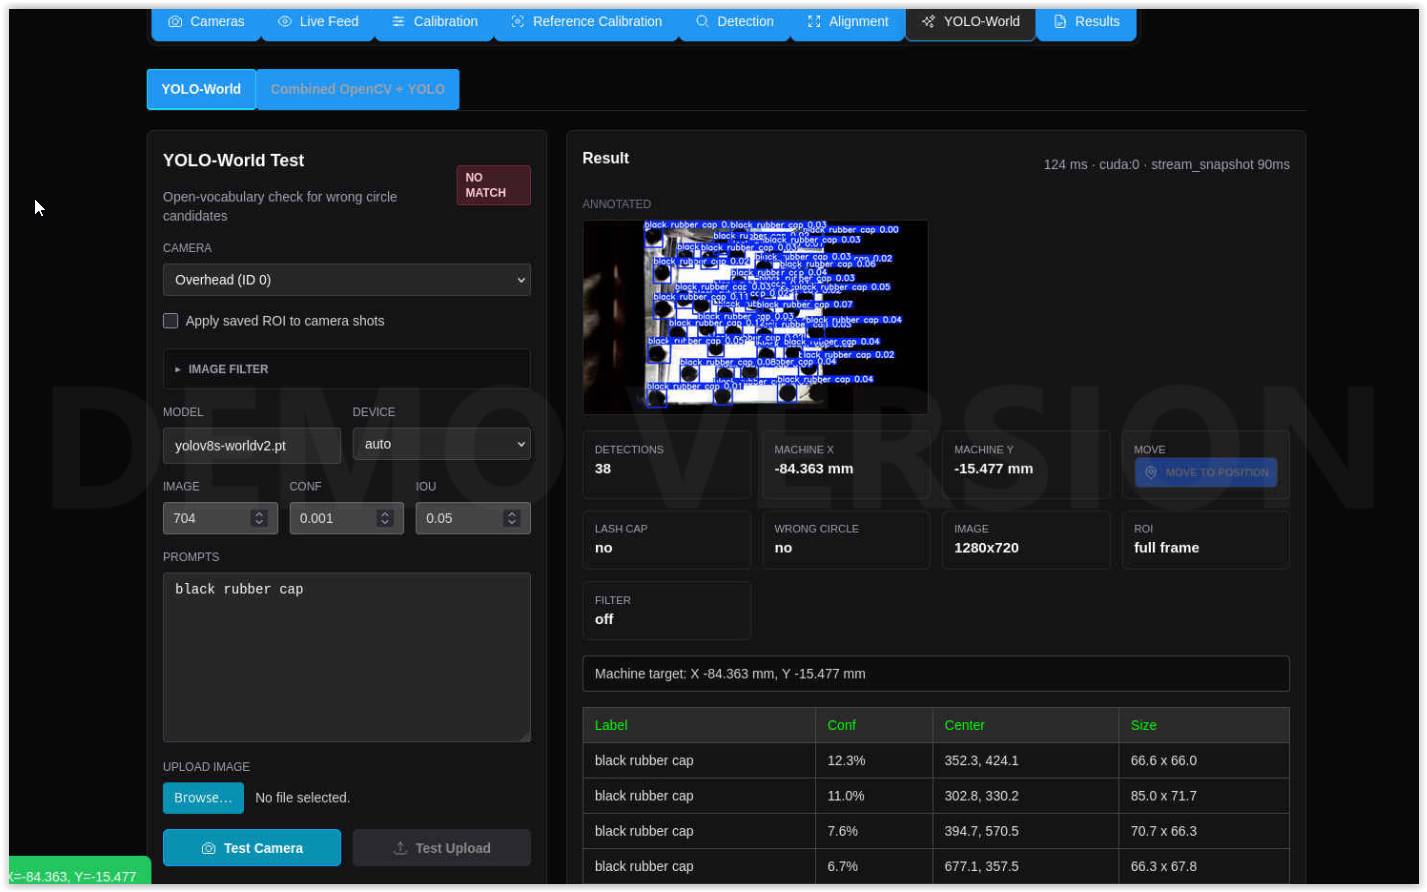This screenshot has height=892, width=1427.
Task: Focus the Prompts text area
Action: tap(347, 657)
